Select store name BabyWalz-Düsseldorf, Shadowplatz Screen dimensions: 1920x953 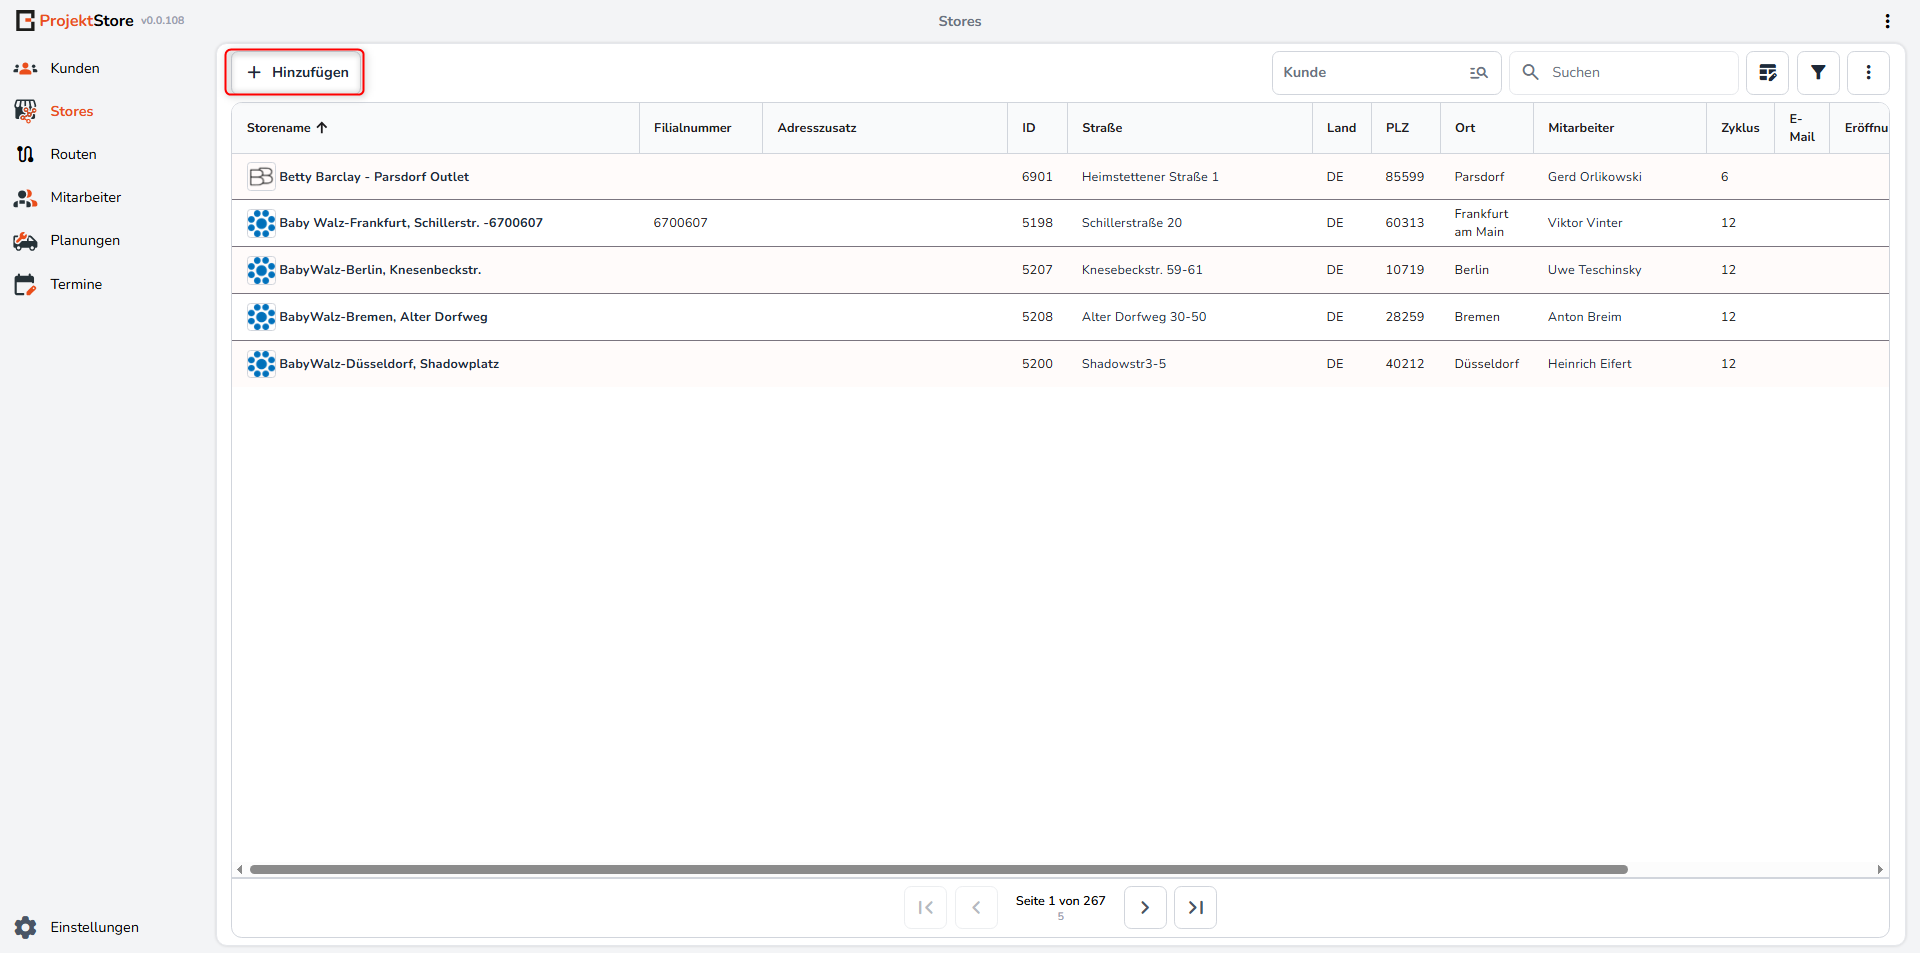pos(389,364)
